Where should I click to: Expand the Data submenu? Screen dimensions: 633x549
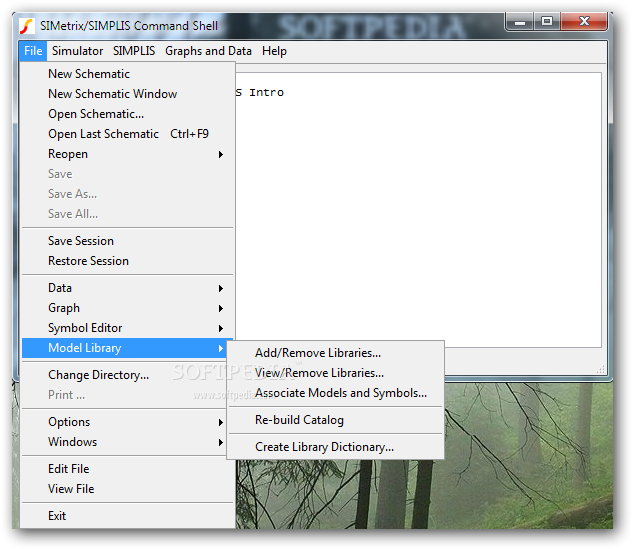pyautogui.click(x=128, y=288)
